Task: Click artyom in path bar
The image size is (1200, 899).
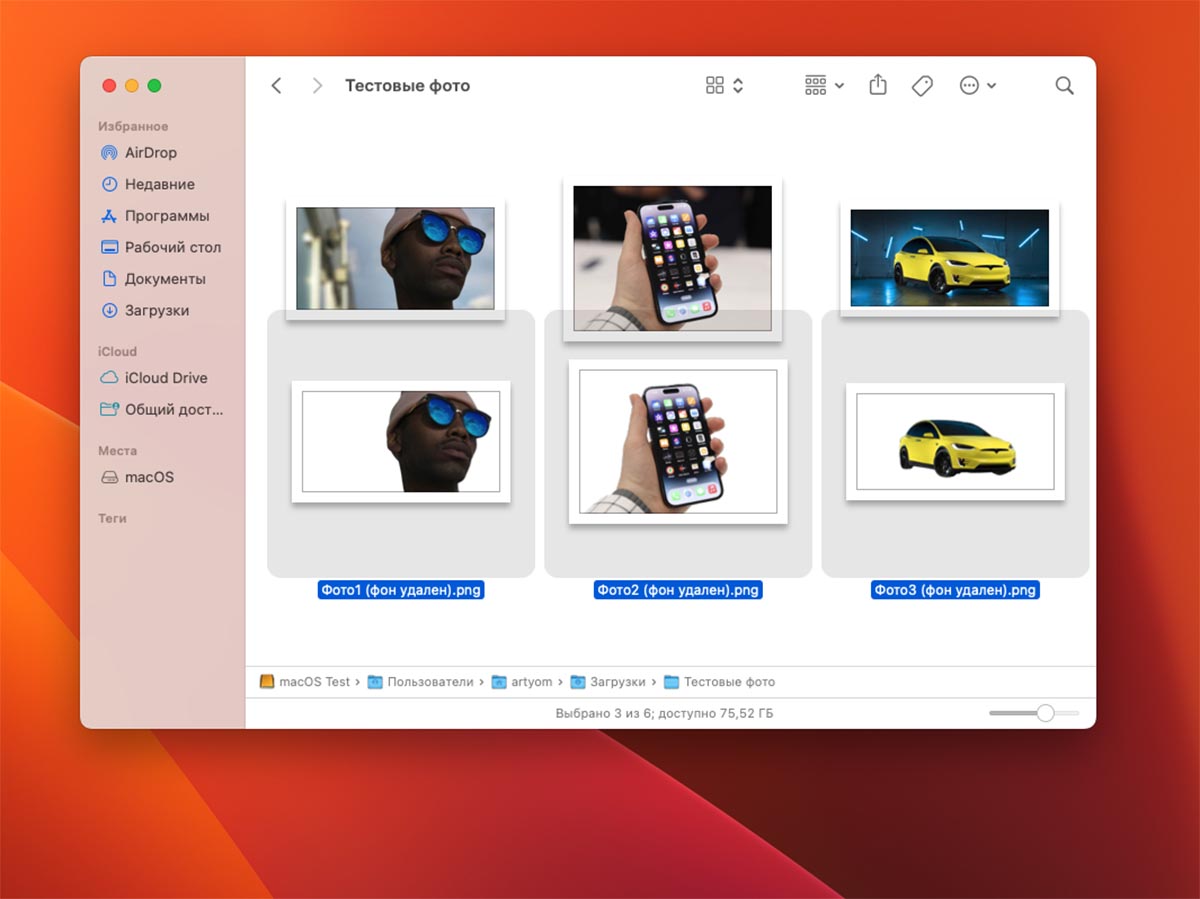Action: [521, 682]
